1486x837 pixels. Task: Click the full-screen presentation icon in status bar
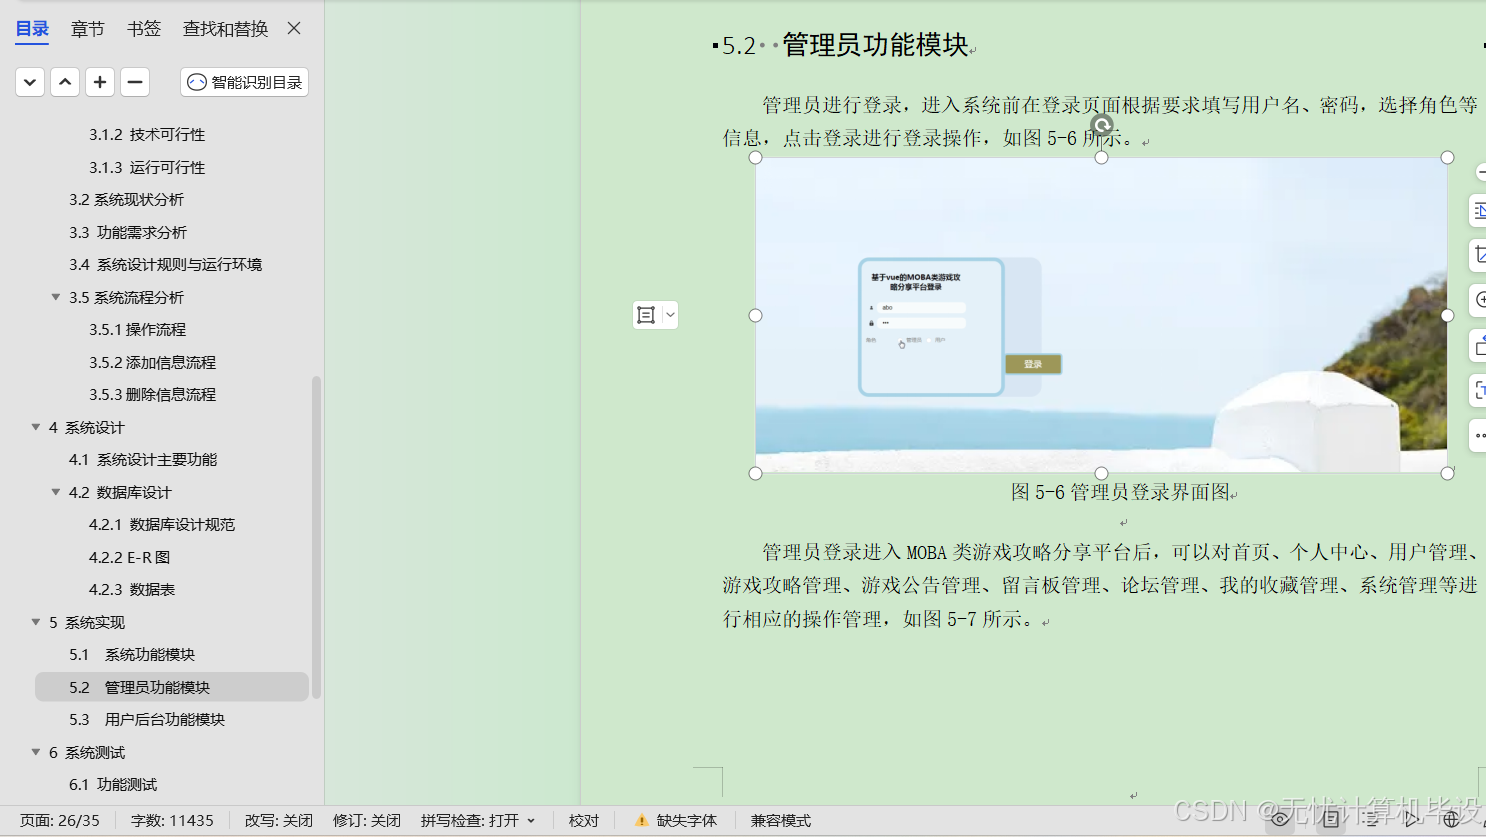pos(1412,818)
